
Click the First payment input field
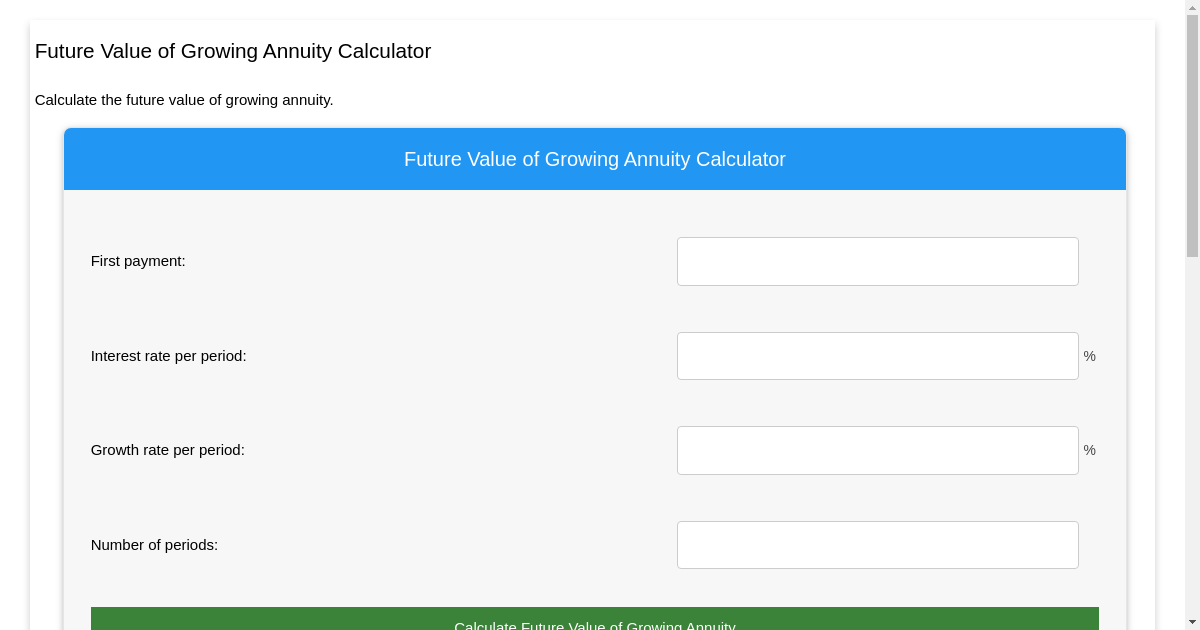click(877, 261)
